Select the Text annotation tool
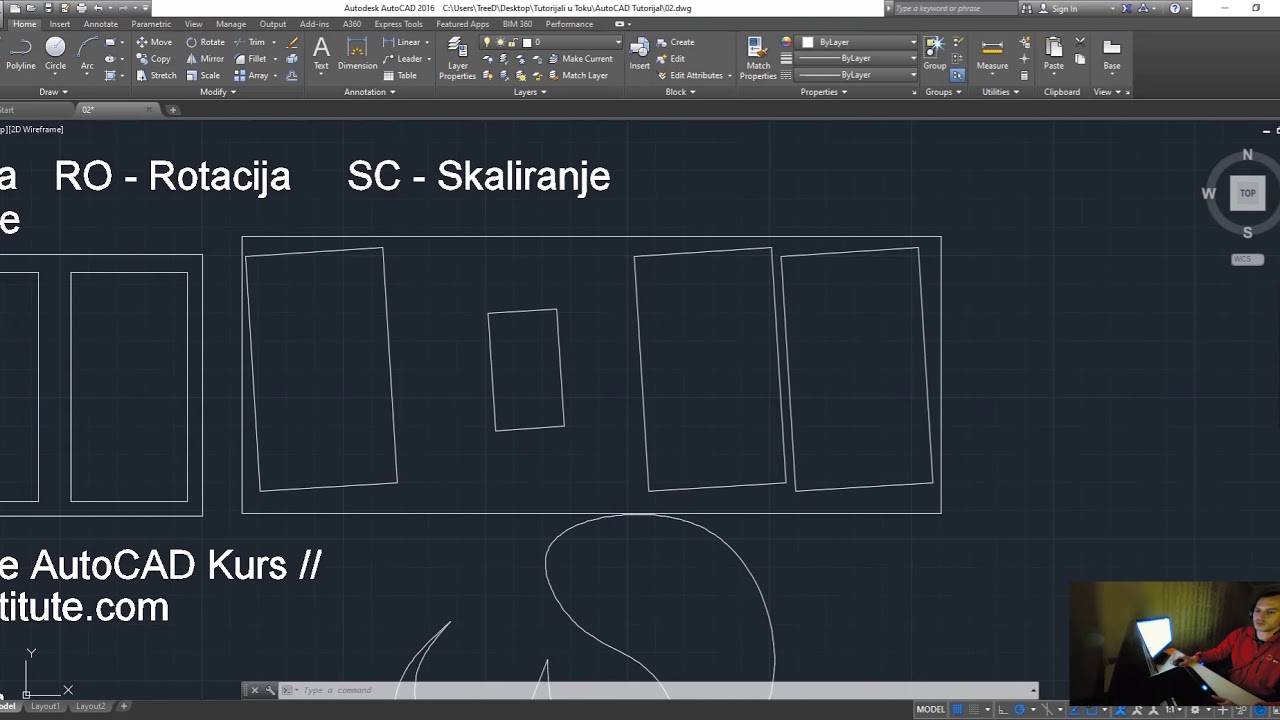Viewport: 1280px width, 720px height. (x=321, y=53)
